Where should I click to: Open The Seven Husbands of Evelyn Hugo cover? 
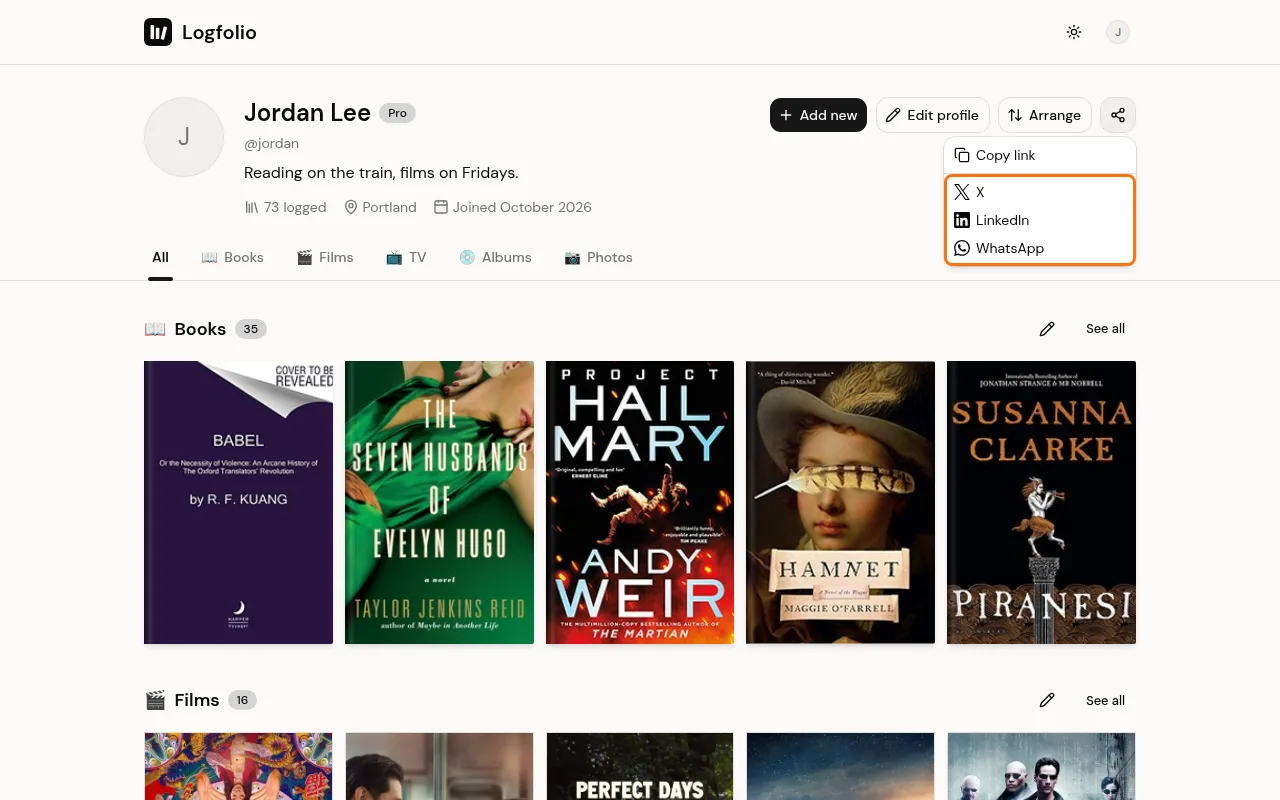(x=439, y=502)
